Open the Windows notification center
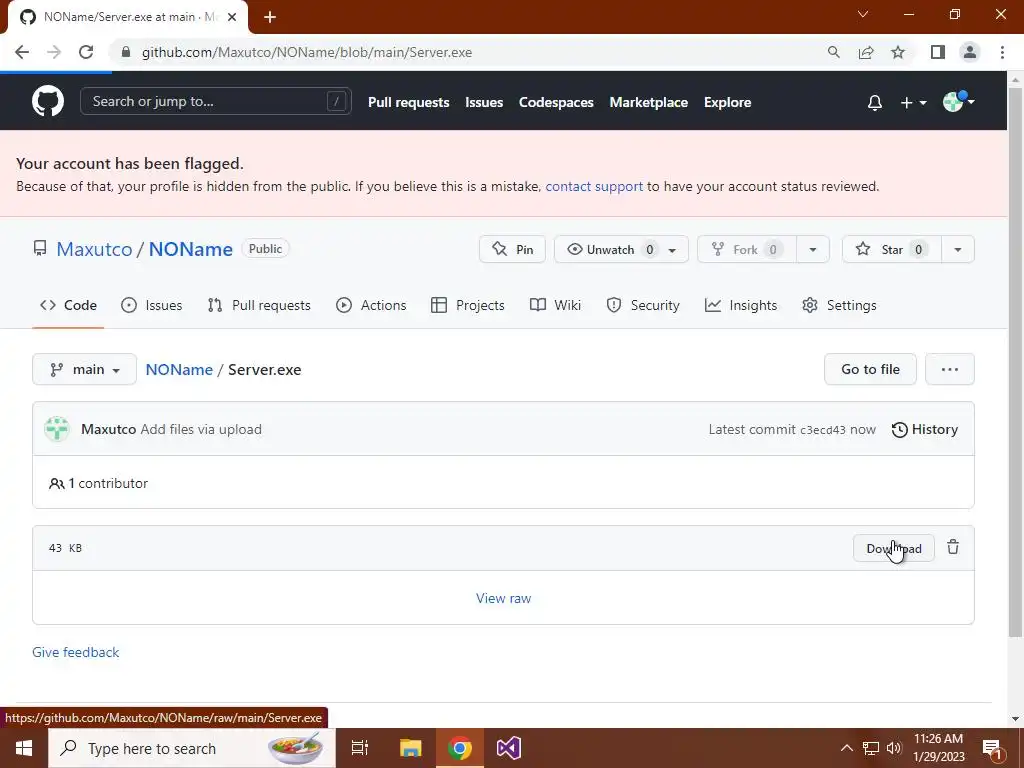Screen dimensions: 1024x768 (x=992, y=749)
